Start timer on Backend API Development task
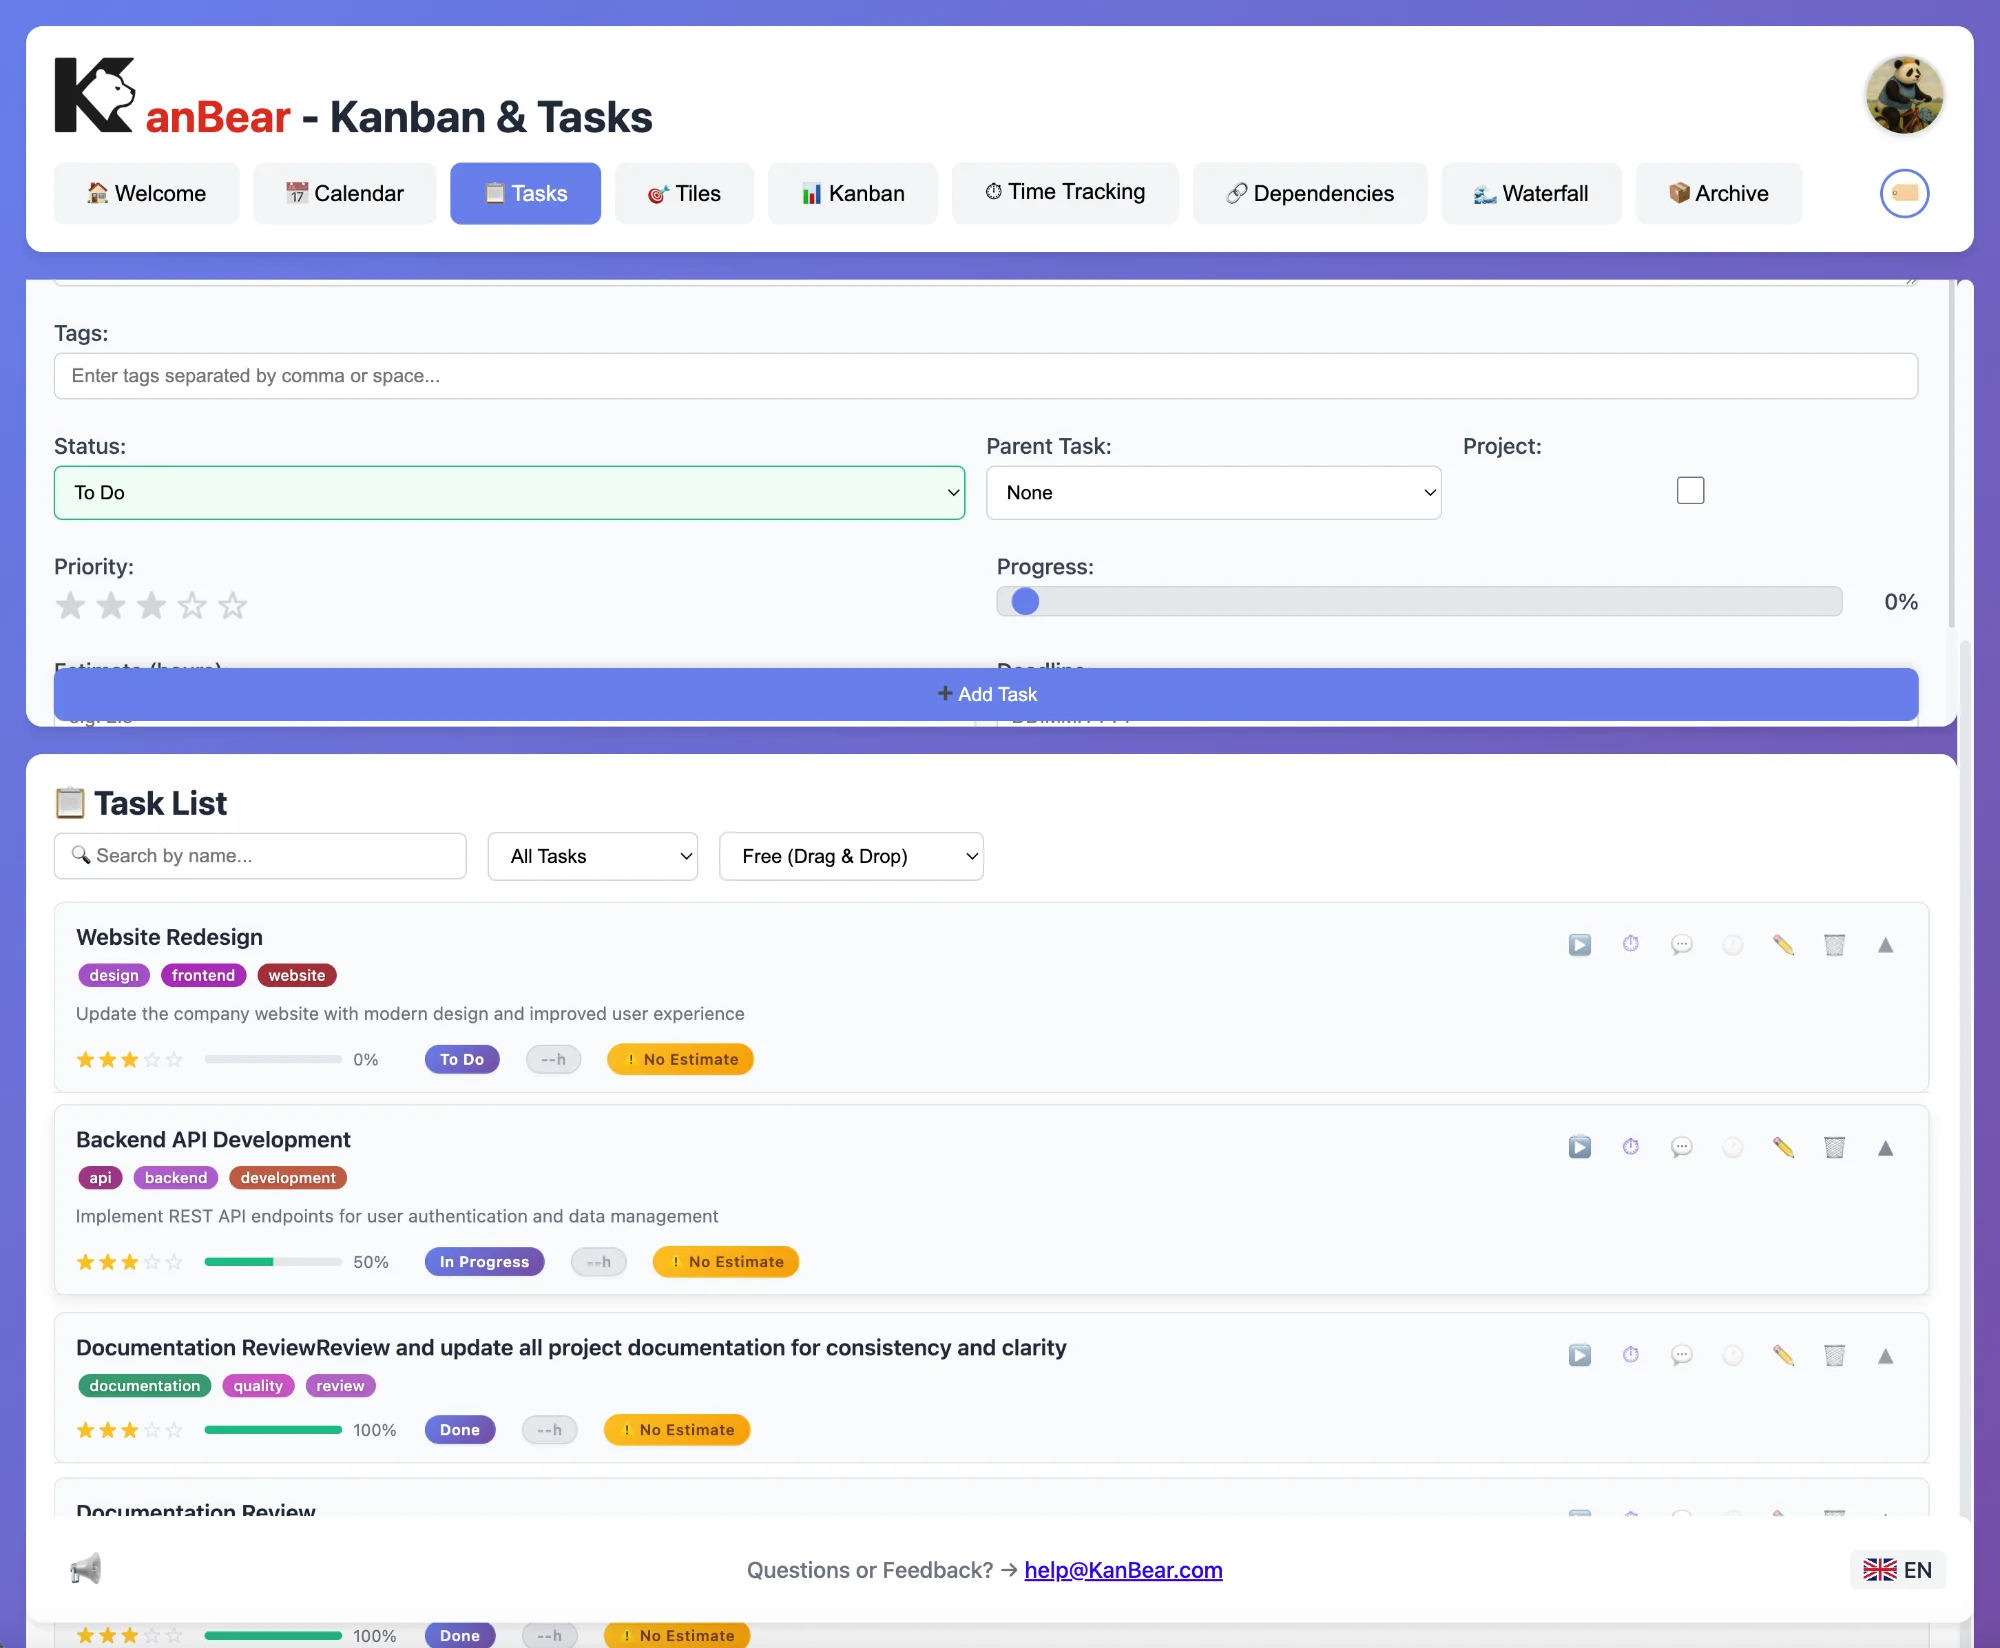This screenshot has width=2000, height=1648. [x=1579, y=1147]
